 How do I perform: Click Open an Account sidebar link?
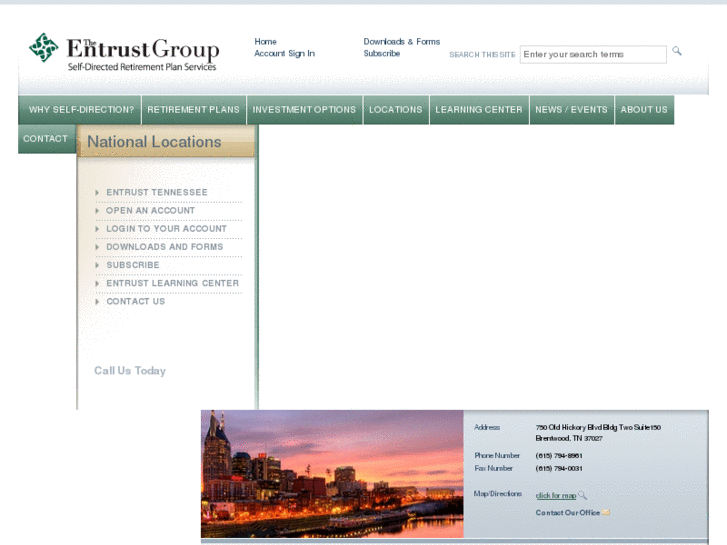(150, 211)
